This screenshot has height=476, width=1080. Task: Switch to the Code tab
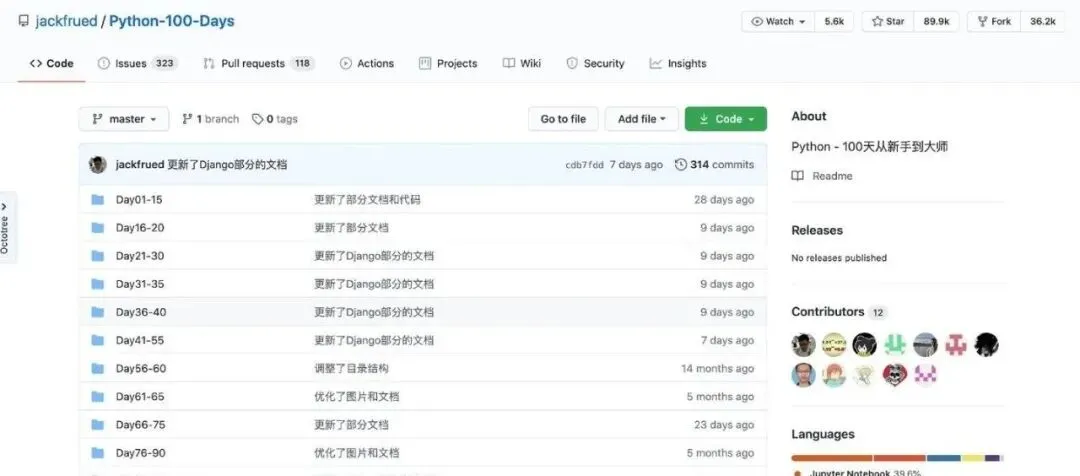[52, 63]
